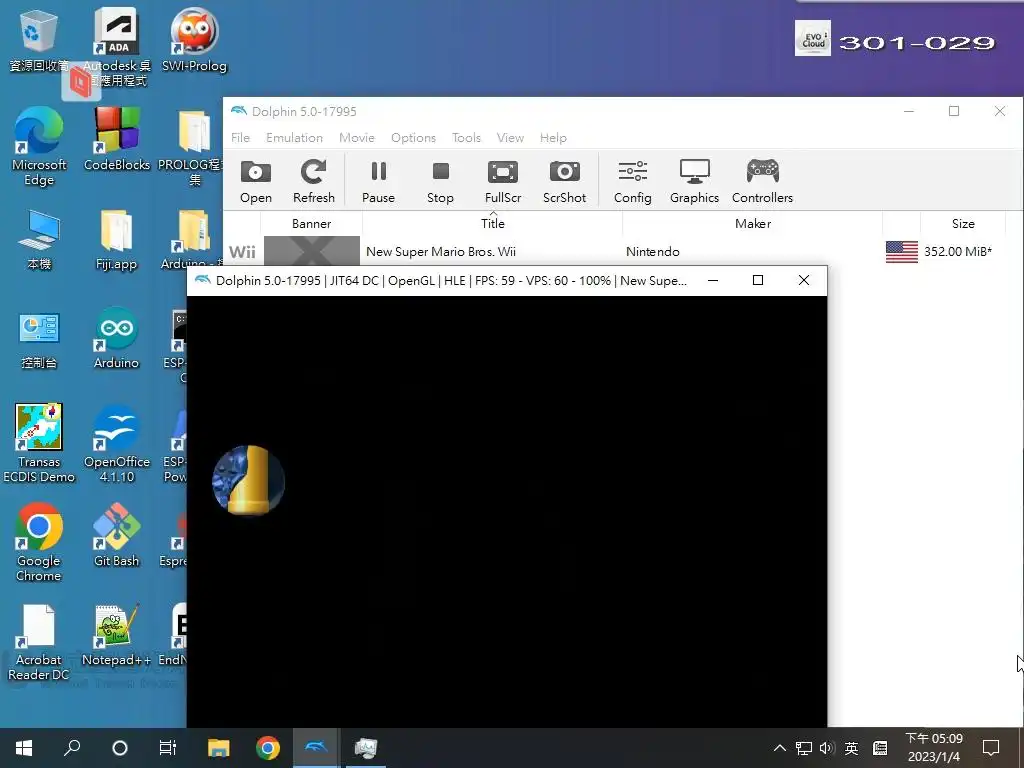
Task: Show hidden system tray icons
Action: pos(780,748)
